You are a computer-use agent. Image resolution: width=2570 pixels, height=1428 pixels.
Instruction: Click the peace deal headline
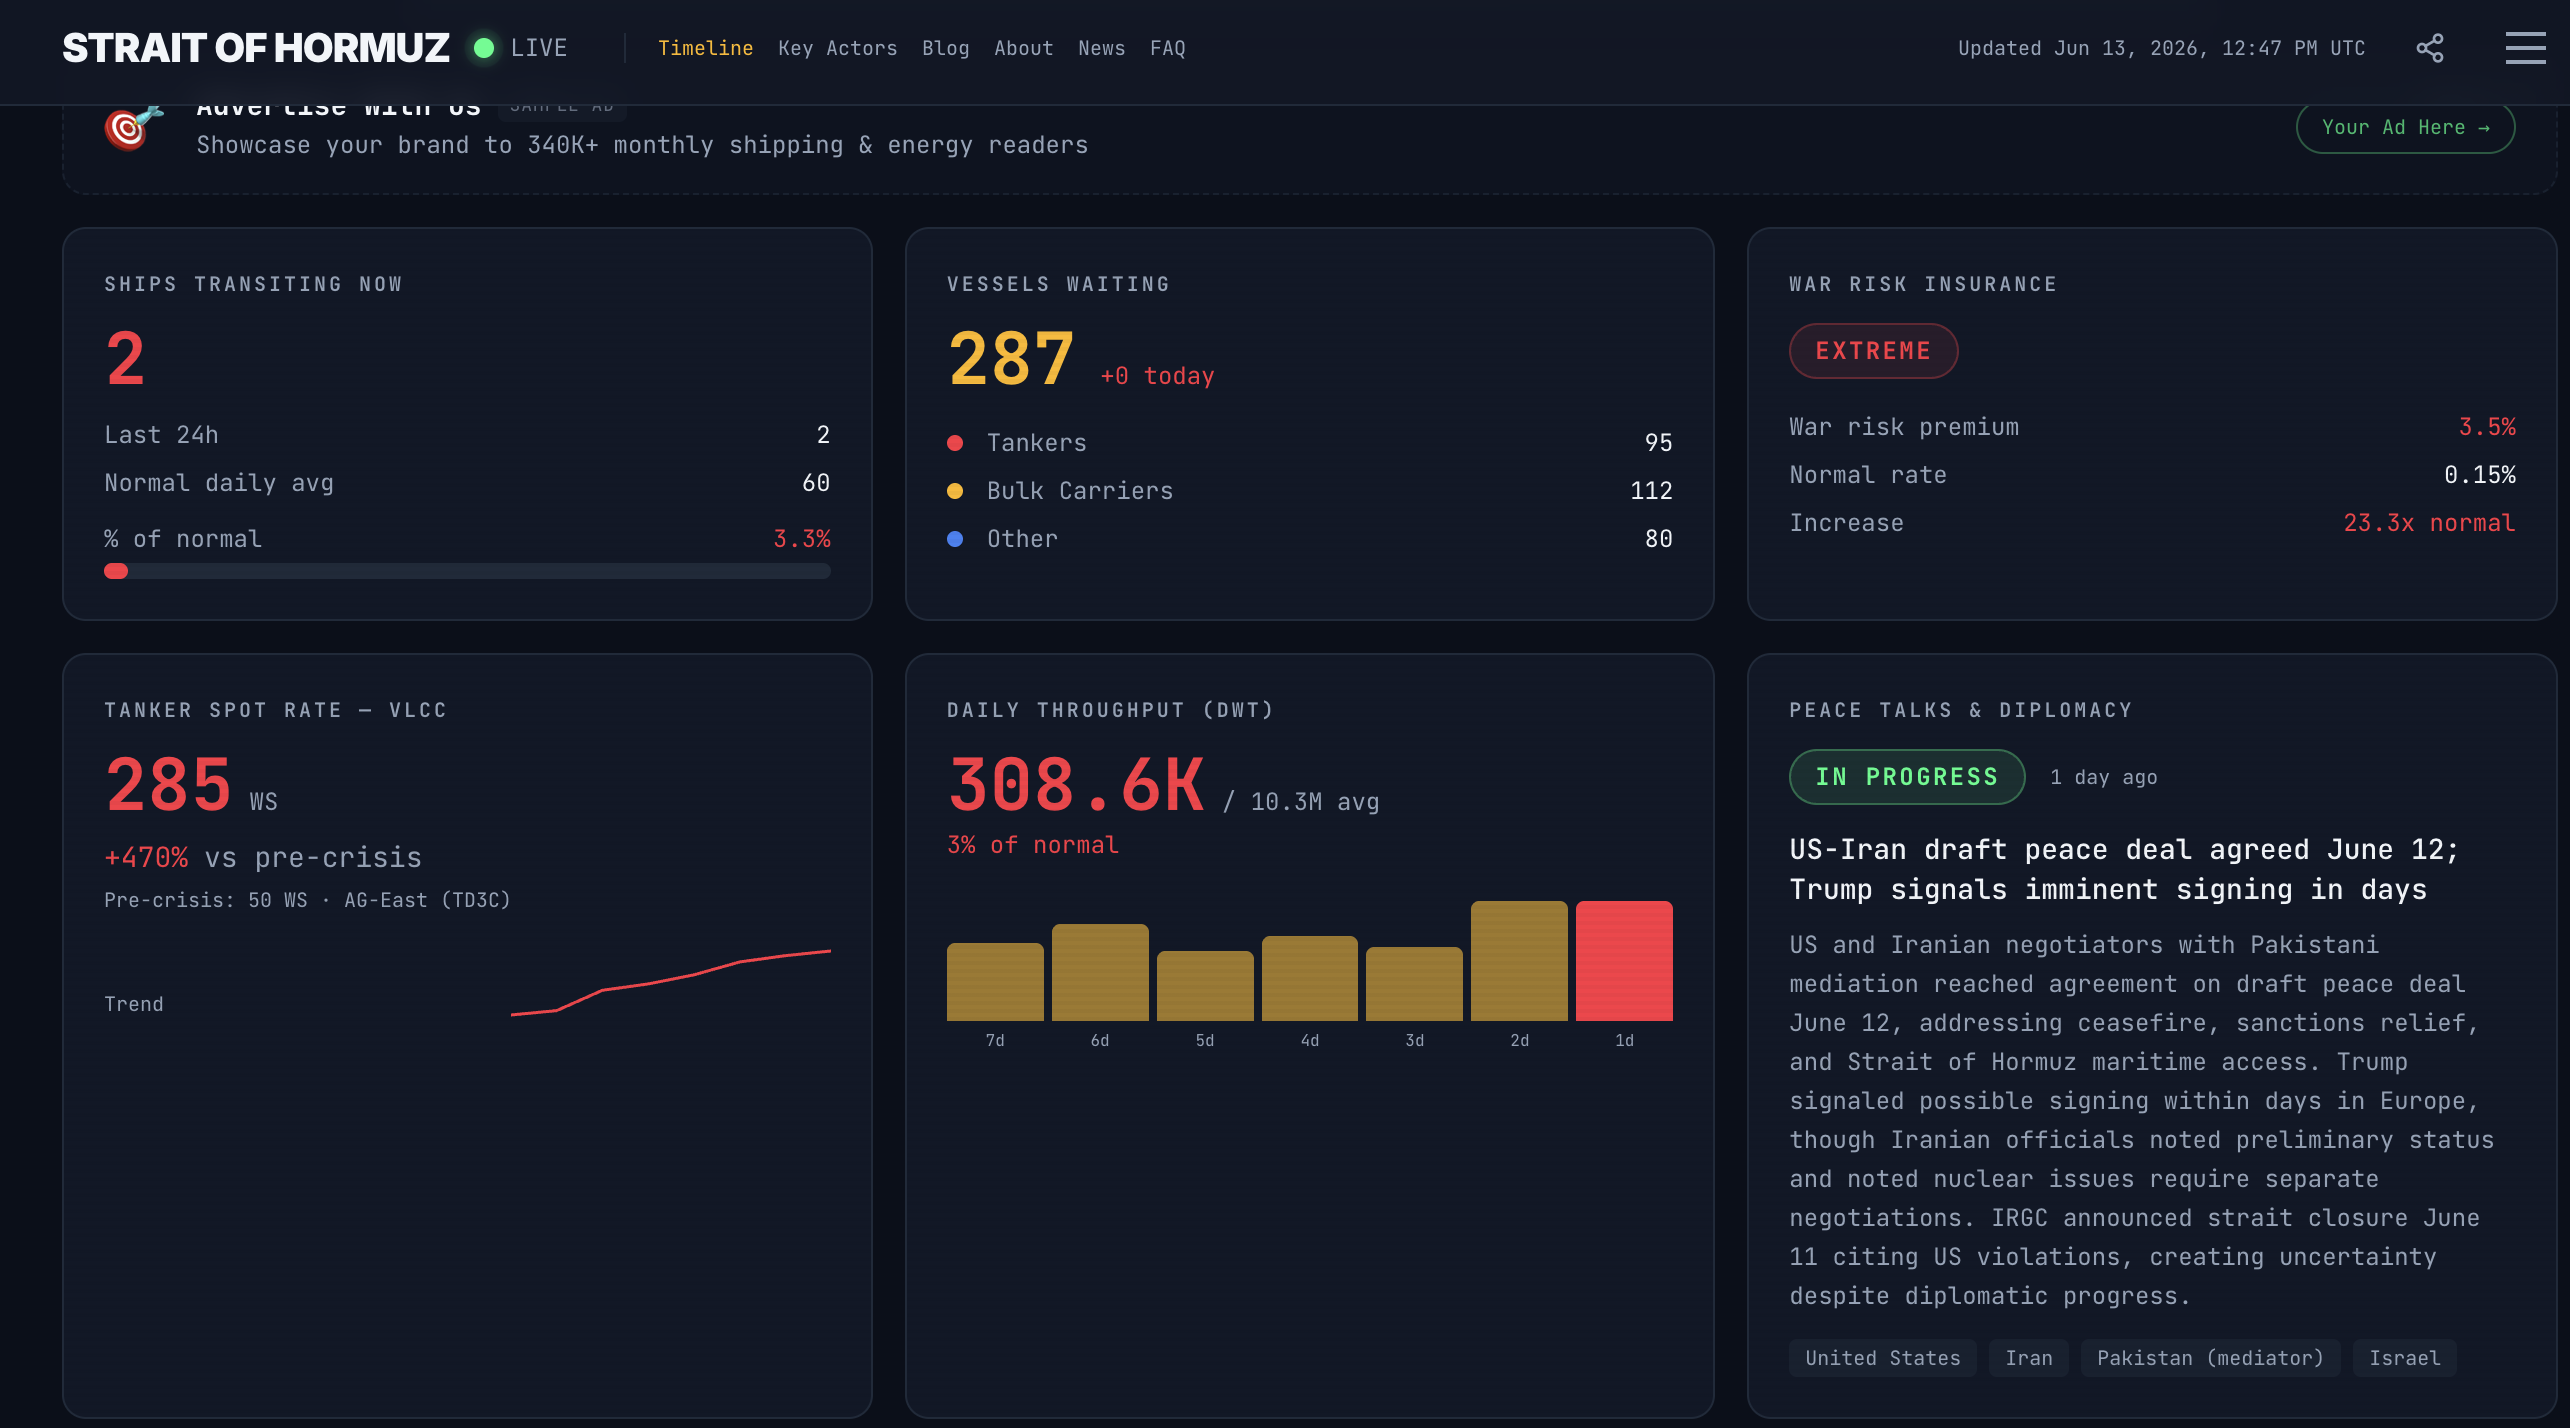2123,869
